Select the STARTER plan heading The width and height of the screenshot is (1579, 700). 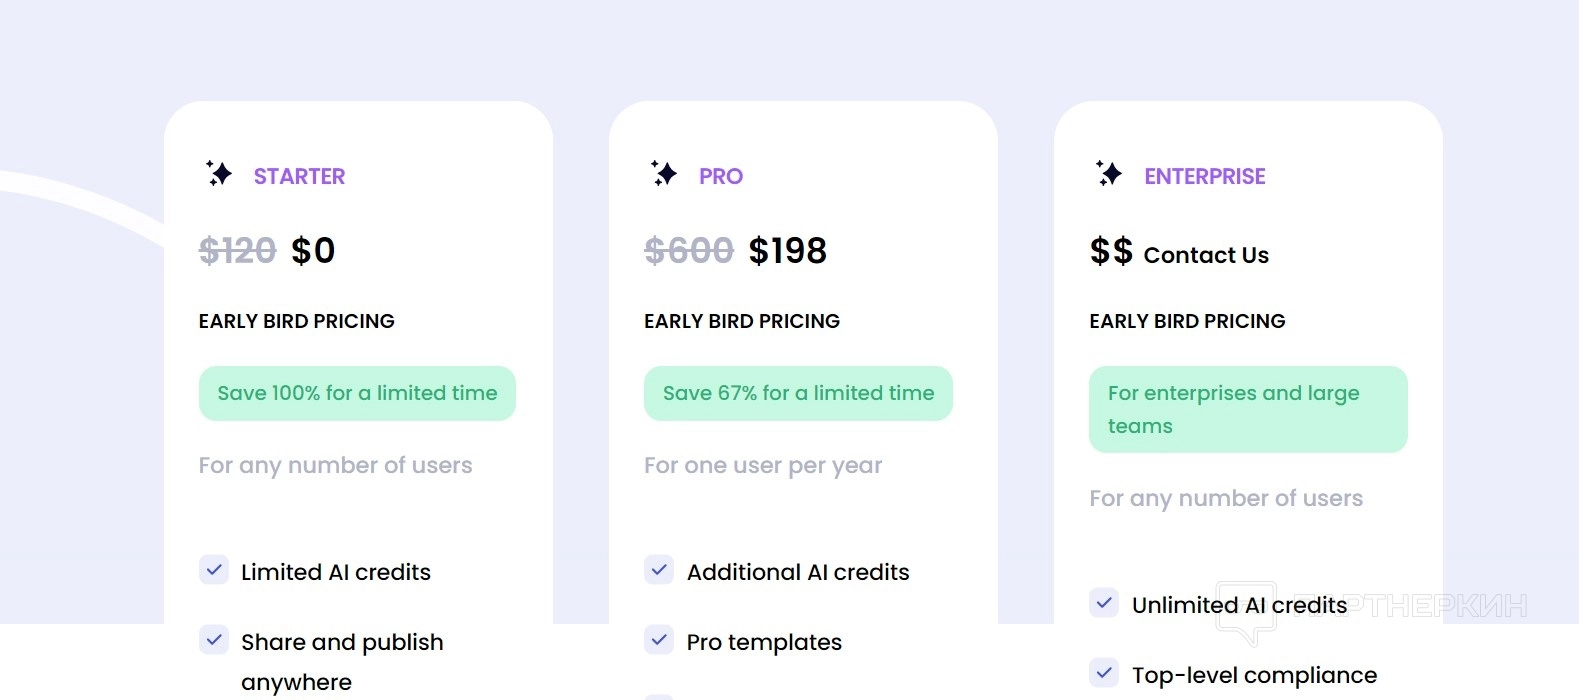pyautogui.click(x=299, y=176)
